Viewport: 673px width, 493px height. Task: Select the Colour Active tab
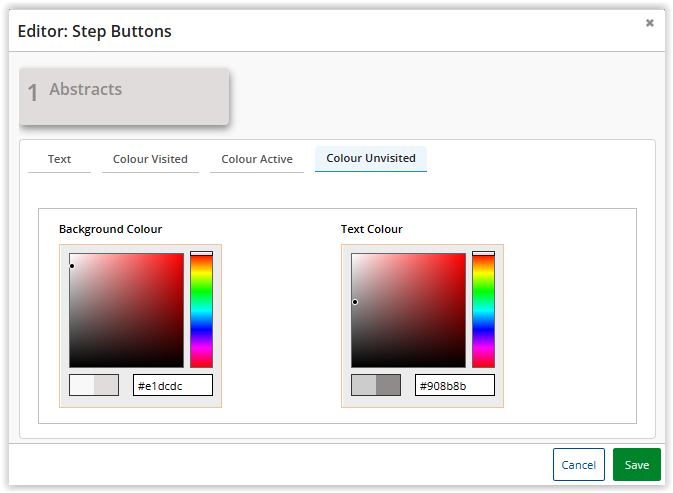(x=257, y=159)
